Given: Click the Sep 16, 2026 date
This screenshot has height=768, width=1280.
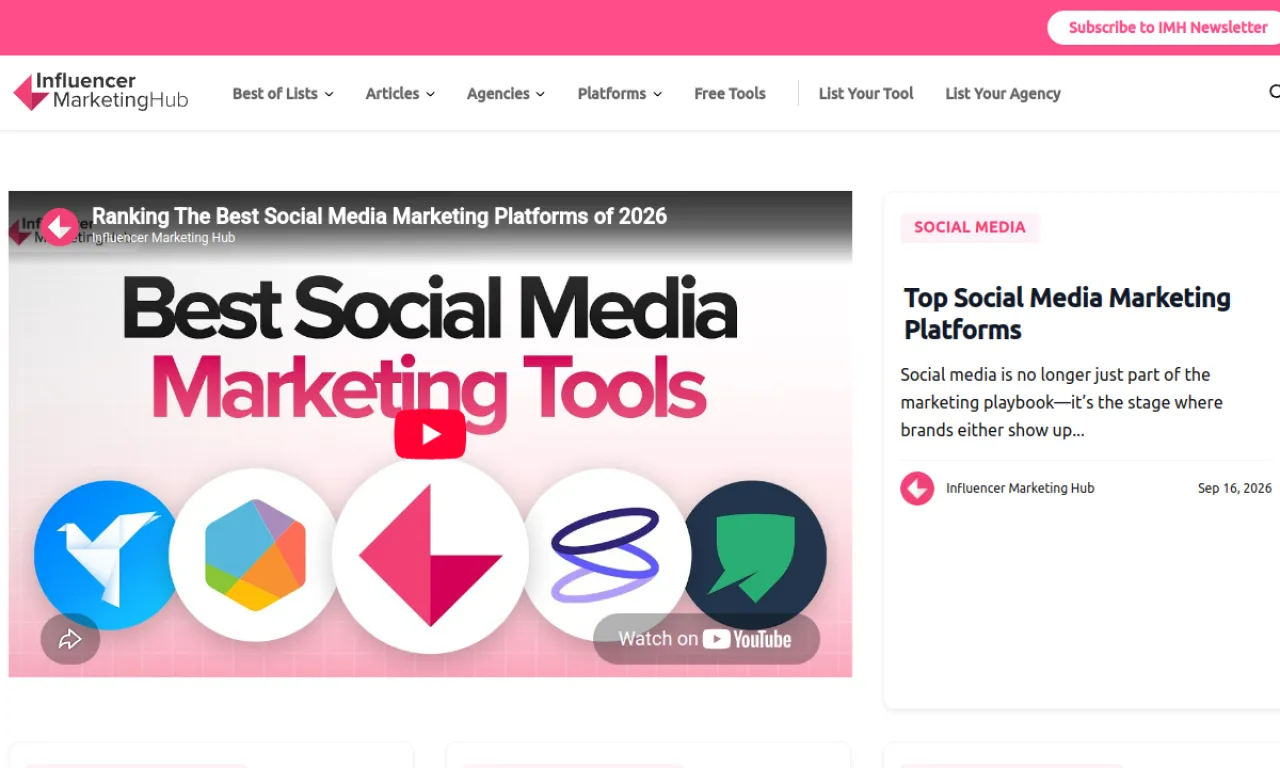Looking at the screenshot, I should click(x=1235, y=488).
